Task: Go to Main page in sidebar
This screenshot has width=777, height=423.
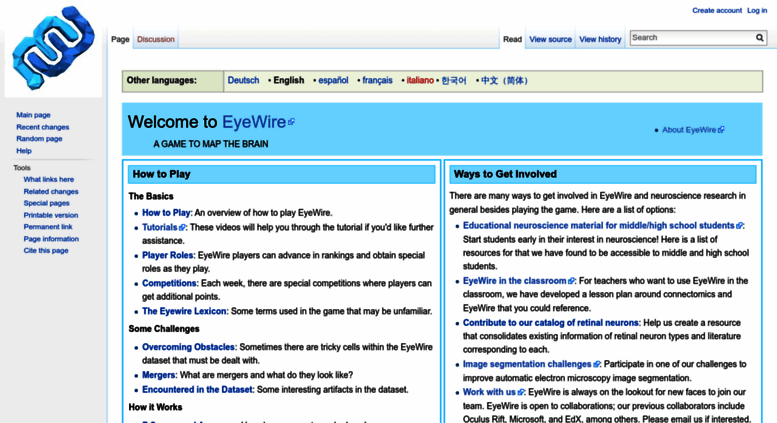Action: (x=33, y=115)
